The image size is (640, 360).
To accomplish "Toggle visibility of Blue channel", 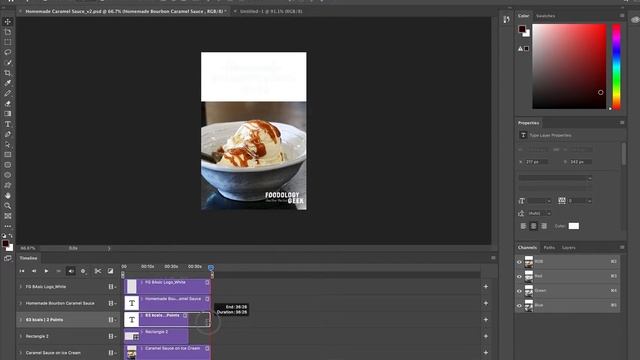I will [x=519, y=305].
